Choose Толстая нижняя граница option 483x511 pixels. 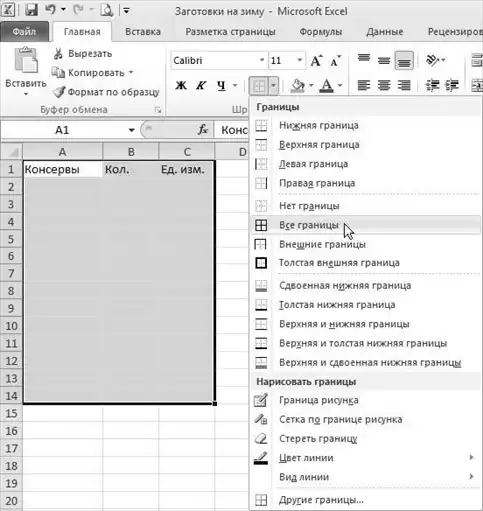coord(365,305)
